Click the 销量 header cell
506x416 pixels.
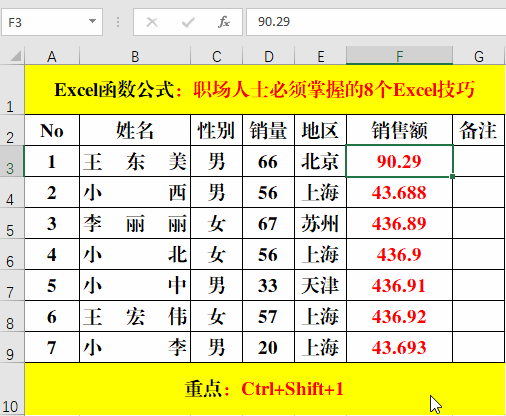pyautogui.click(x=269, y=130)
